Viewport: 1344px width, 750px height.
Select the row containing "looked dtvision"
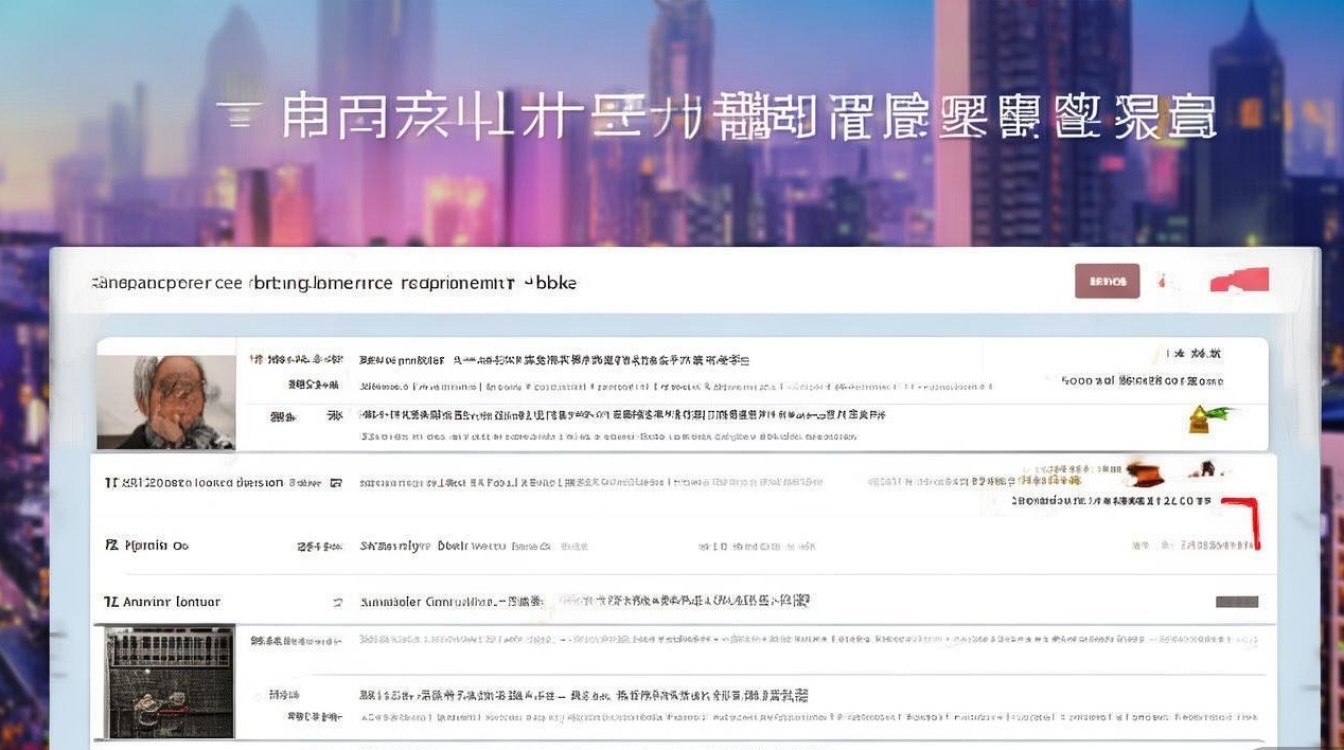point(683,483)
